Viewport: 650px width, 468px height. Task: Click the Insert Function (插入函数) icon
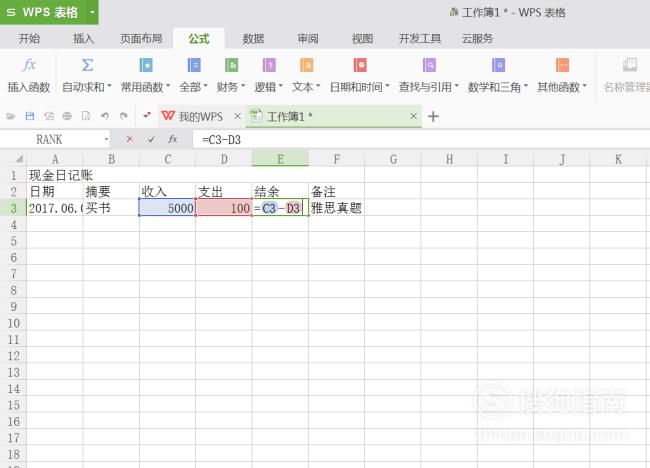29,65
